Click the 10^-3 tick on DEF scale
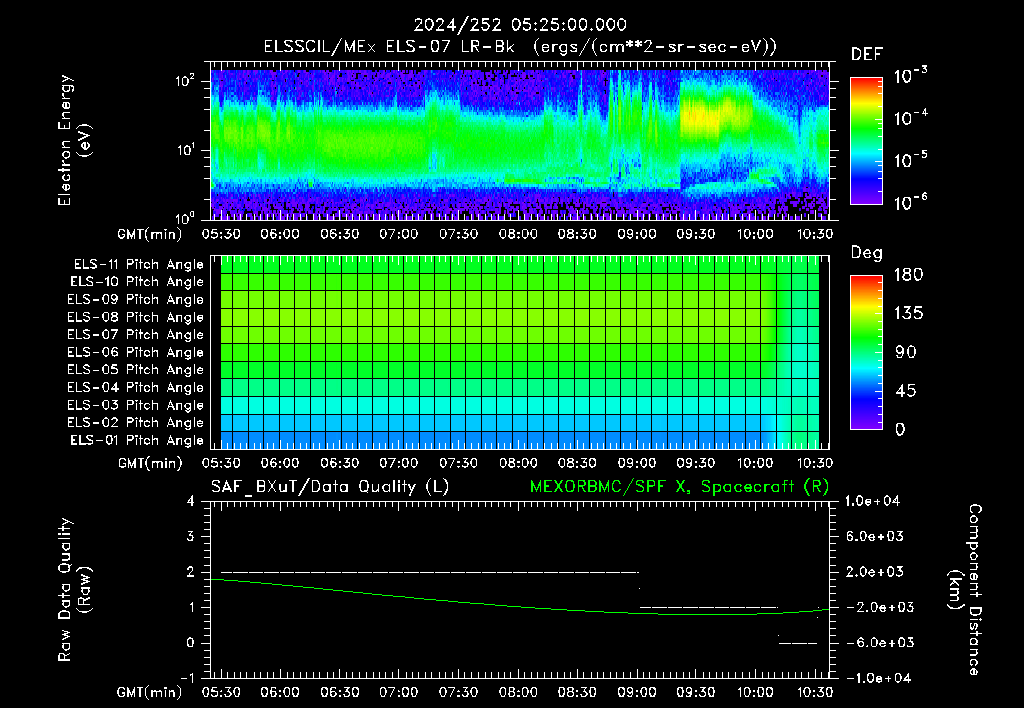This screenshot has height=708, width=1024. 910,76
